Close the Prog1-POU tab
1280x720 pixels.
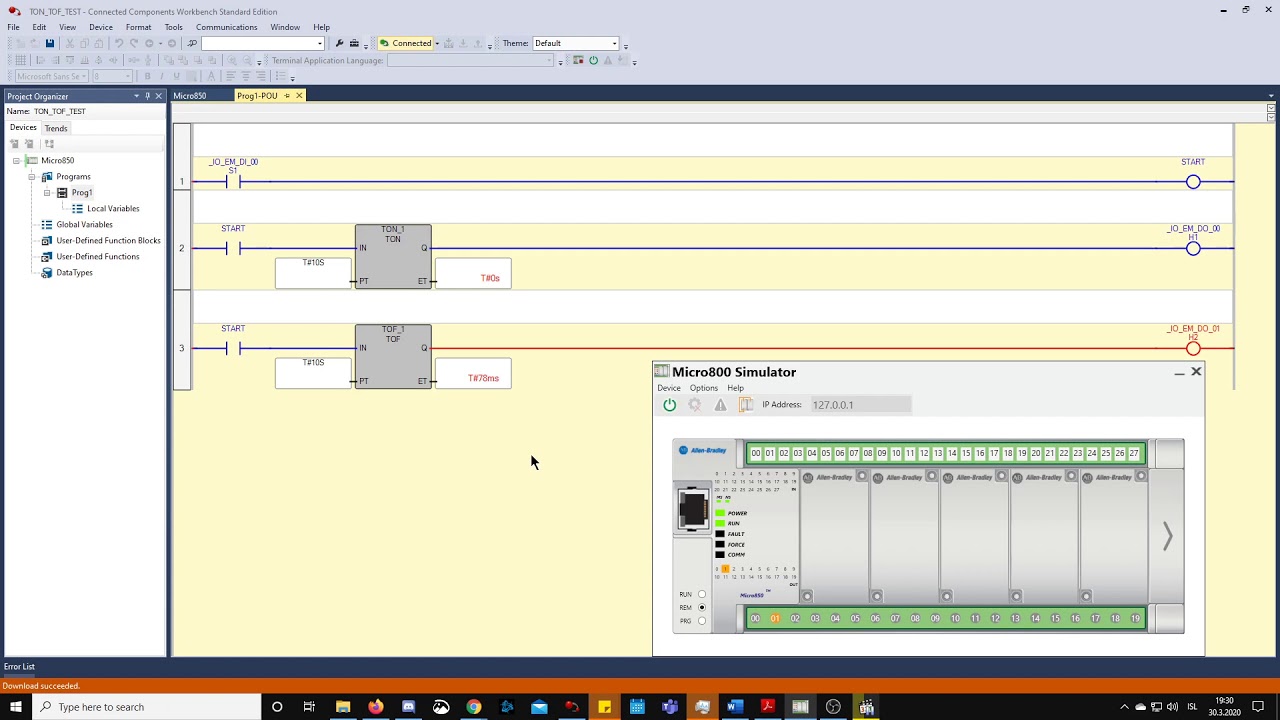(x=298, y=96)
